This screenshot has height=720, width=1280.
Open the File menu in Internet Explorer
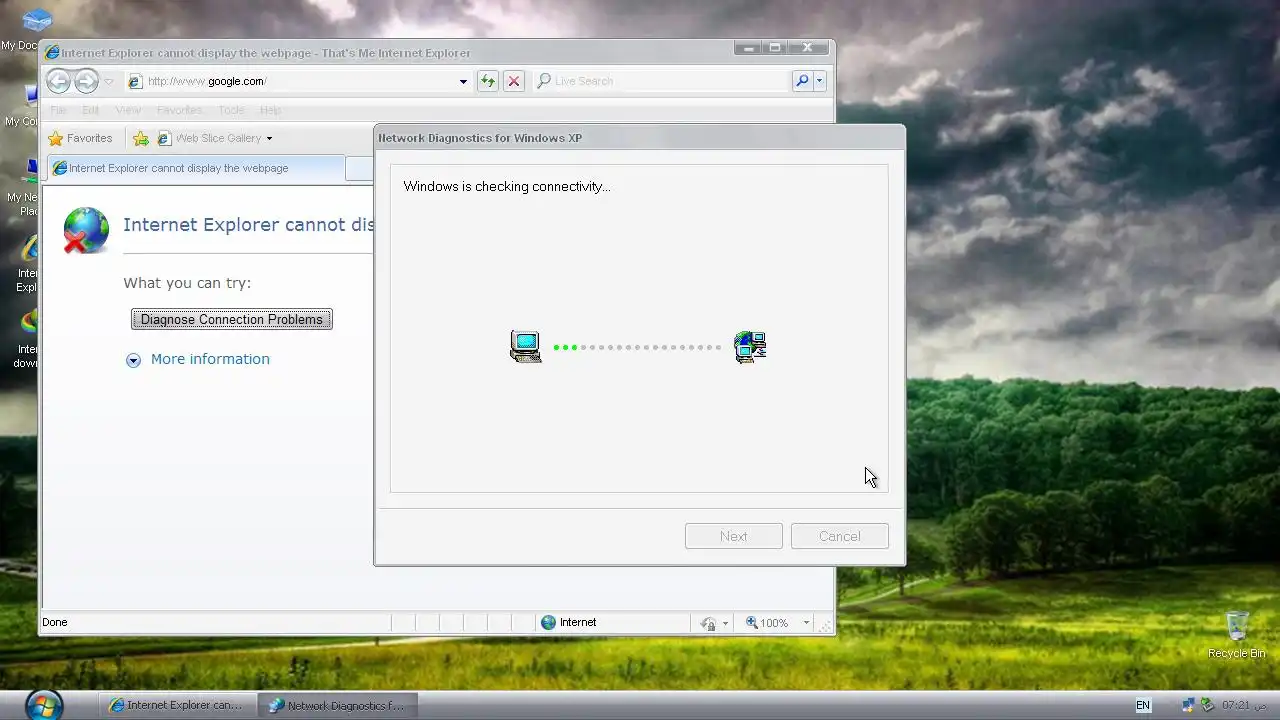59,110
